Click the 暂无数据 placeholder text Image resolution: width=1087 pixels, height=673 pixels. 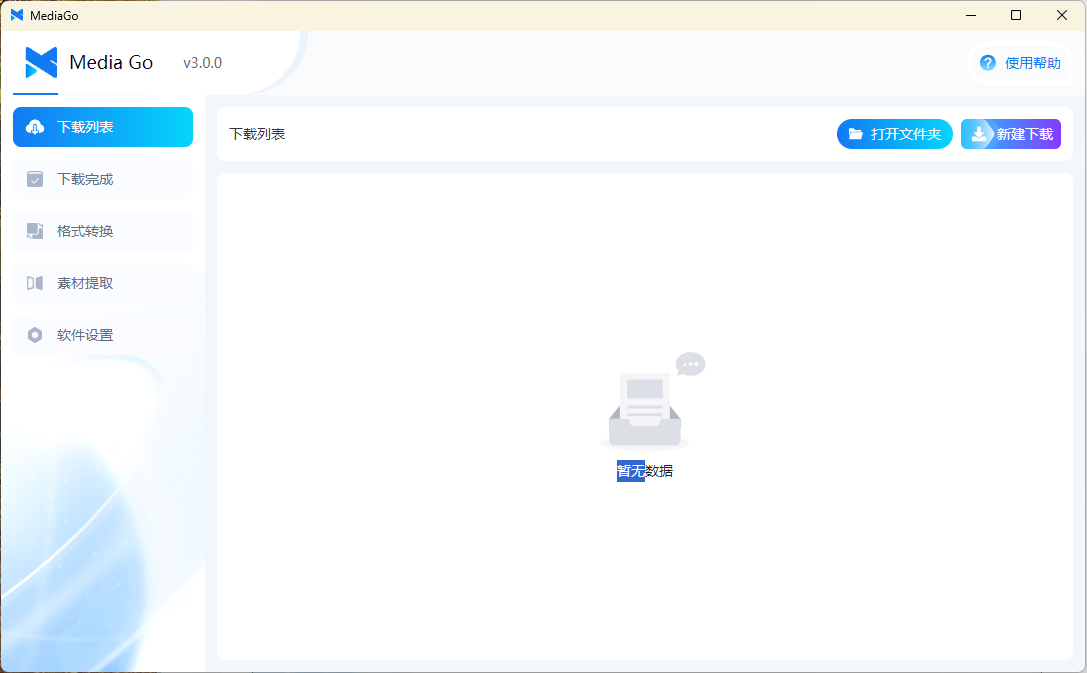point(645,471)
